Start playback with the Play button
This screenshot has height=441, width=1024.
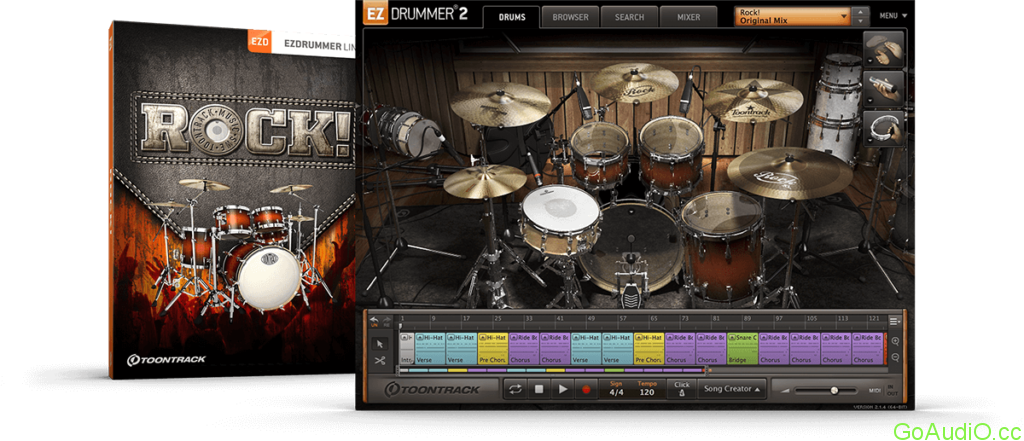pos(562,389)
